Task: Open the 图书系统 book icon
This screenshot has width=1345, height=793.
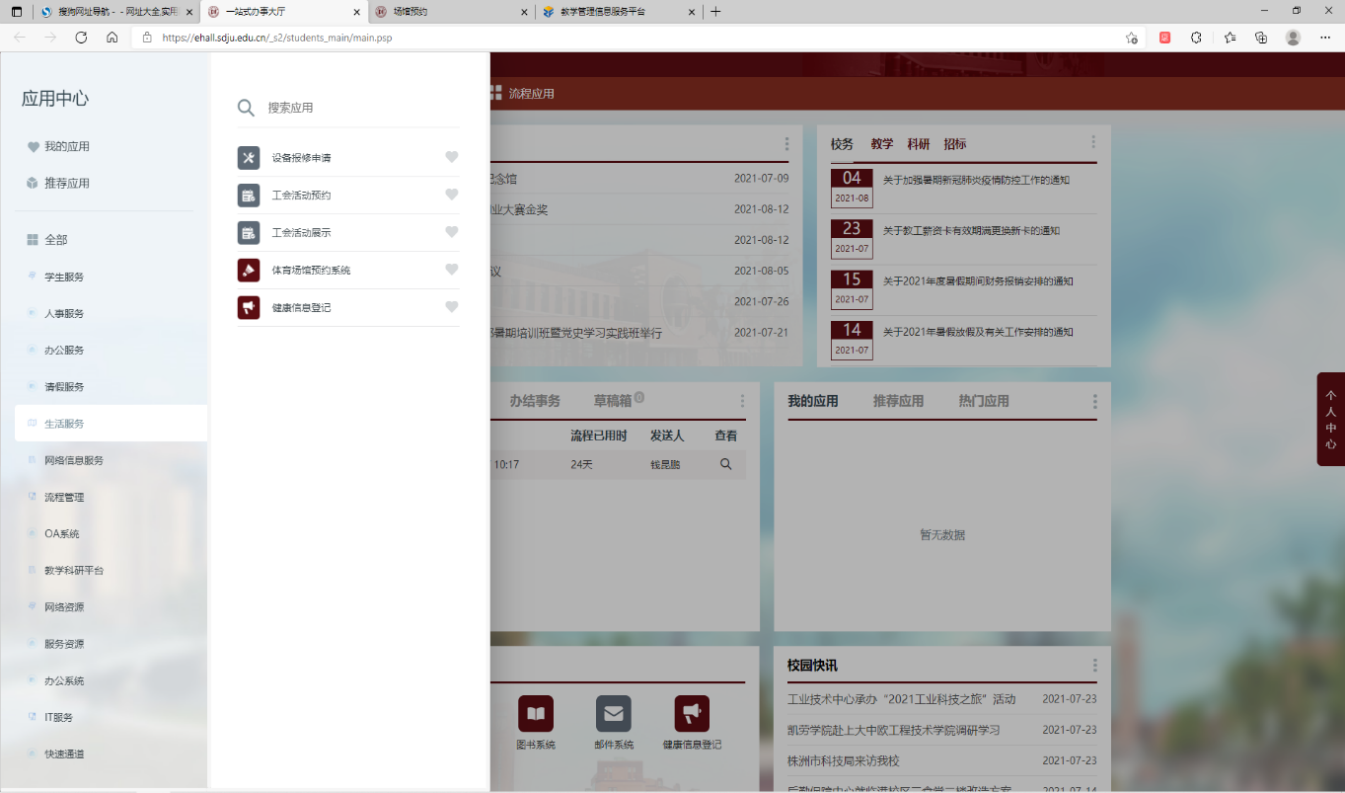Action: (x=535, y=714)
